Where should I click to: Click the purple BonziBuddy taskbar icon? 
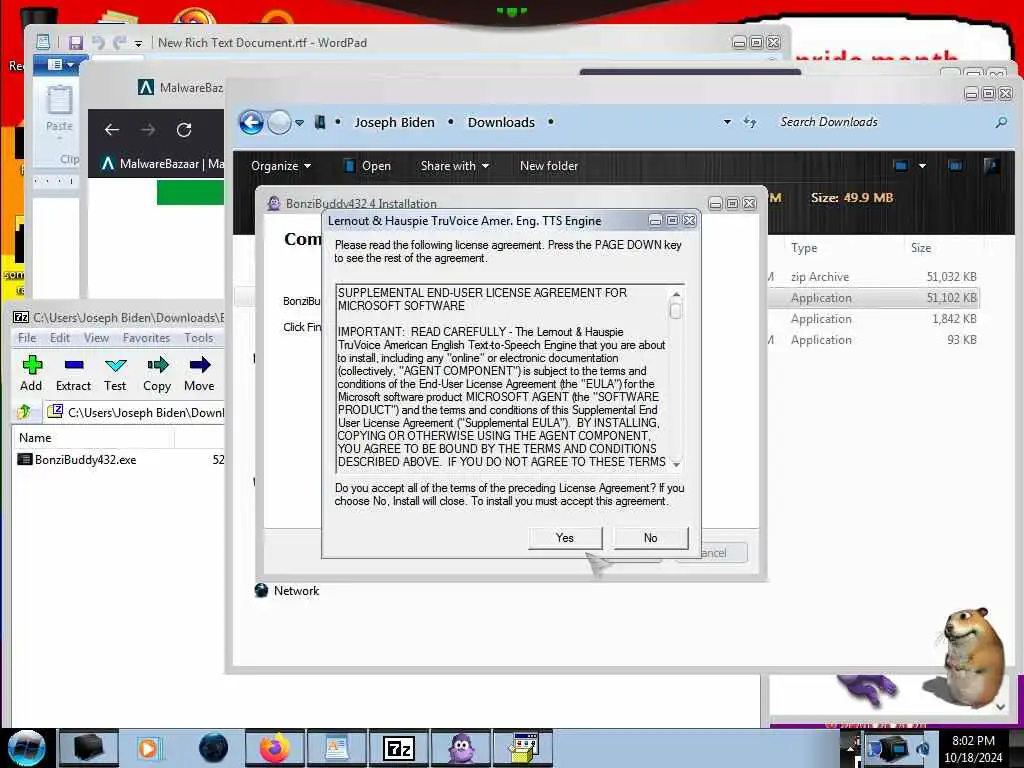(x=461, y=748)
